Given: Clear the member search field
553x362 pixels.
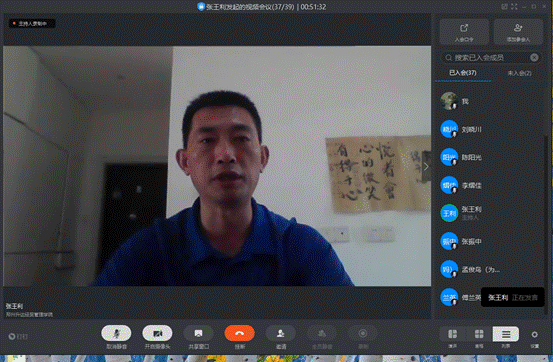Looking at the screenshot, I should click(x=534, y=58).
